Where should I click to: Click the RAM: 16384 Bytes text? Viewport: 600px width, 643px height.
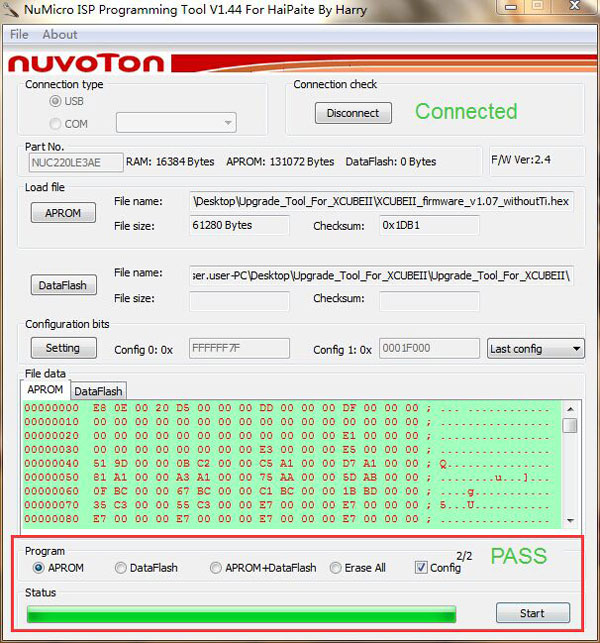pyautogui.click(x=170, y=162)
